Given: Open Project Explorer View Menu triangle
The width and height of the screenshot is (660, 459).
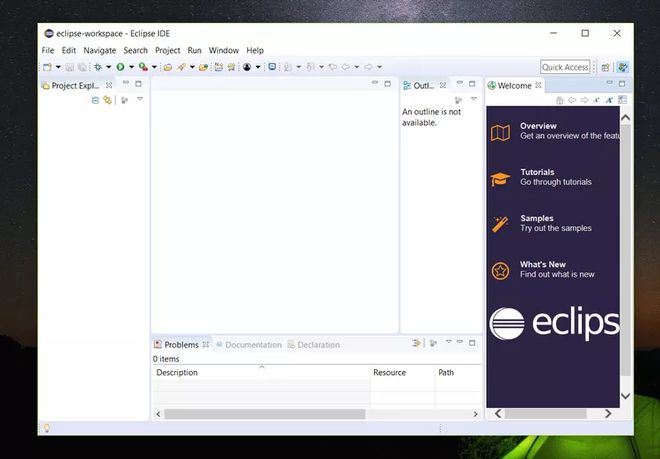Looking at the screenshot, I should pos(140,99).
